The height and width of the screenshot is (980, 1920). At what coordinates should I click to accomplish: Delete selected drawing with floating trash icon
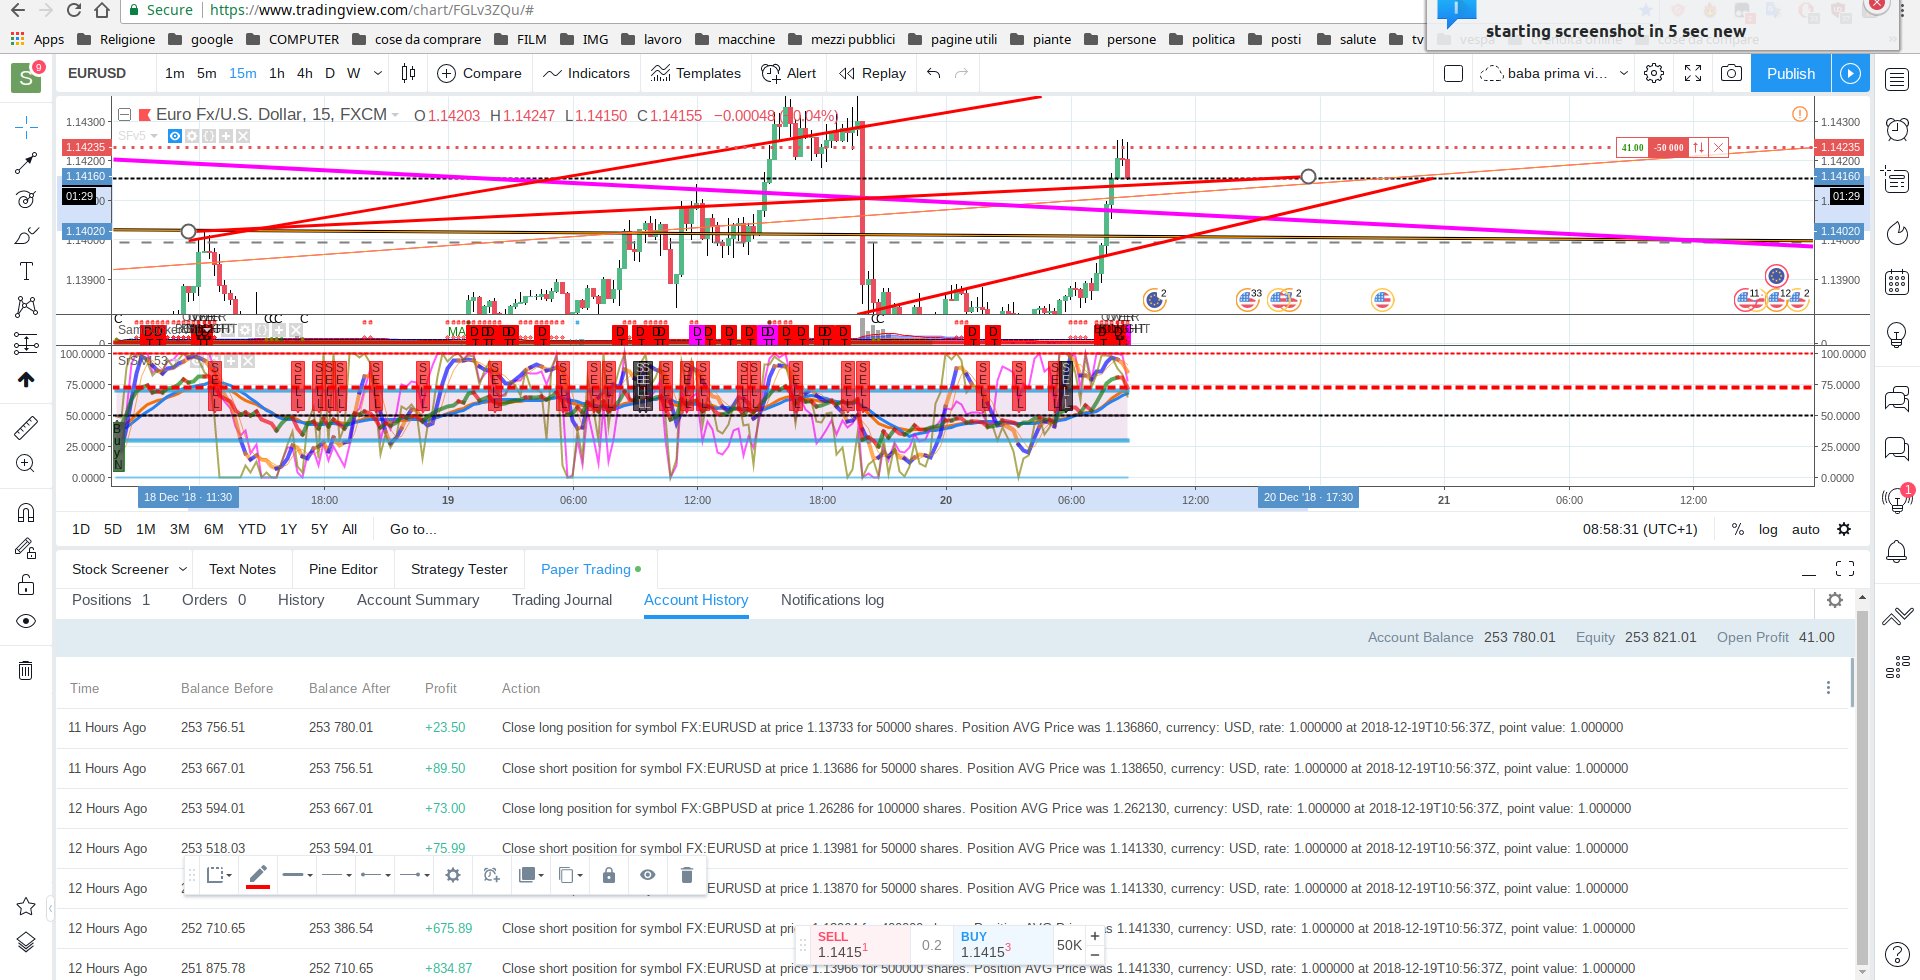coord(687,875)
